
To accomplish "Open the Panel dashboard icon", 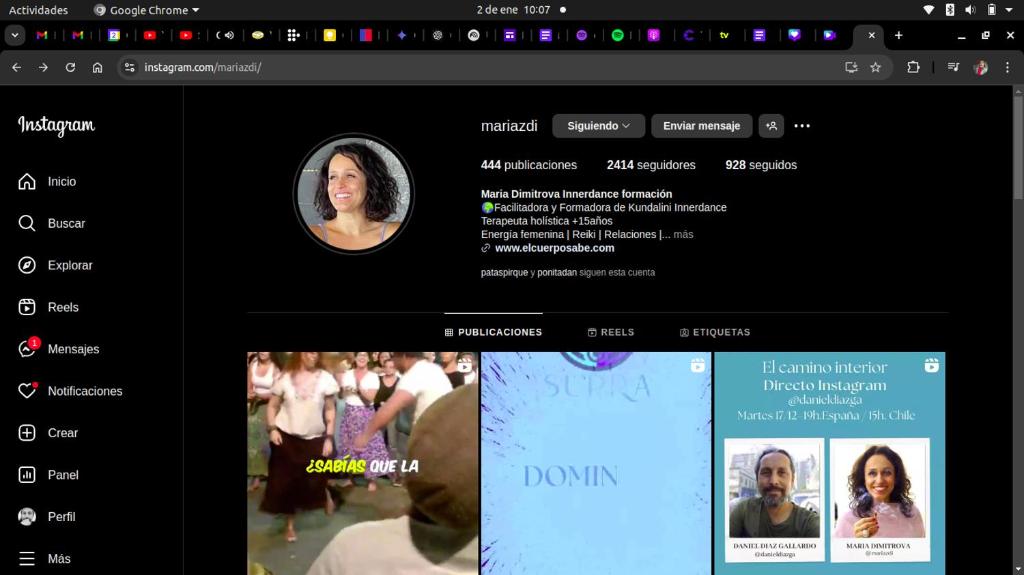I will pos(27,475).
